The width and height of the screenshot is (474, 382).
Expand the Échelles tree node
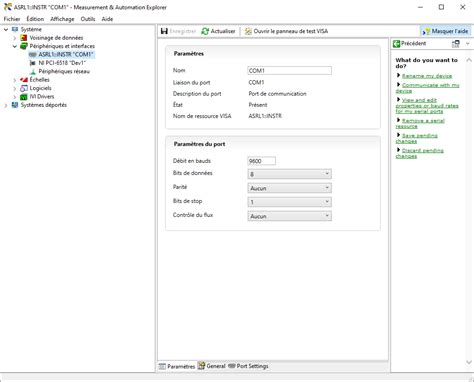pos(15,80)
